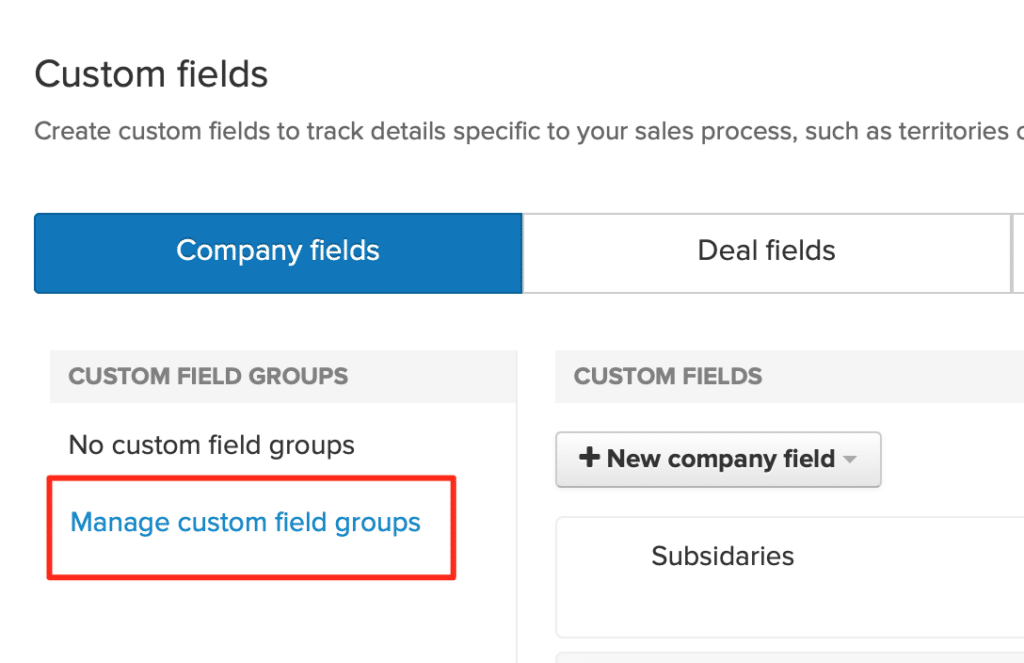Click the CUSTOM FIELDS panel header
This screenshot has height=663, width=1024.
click(667, 376)
